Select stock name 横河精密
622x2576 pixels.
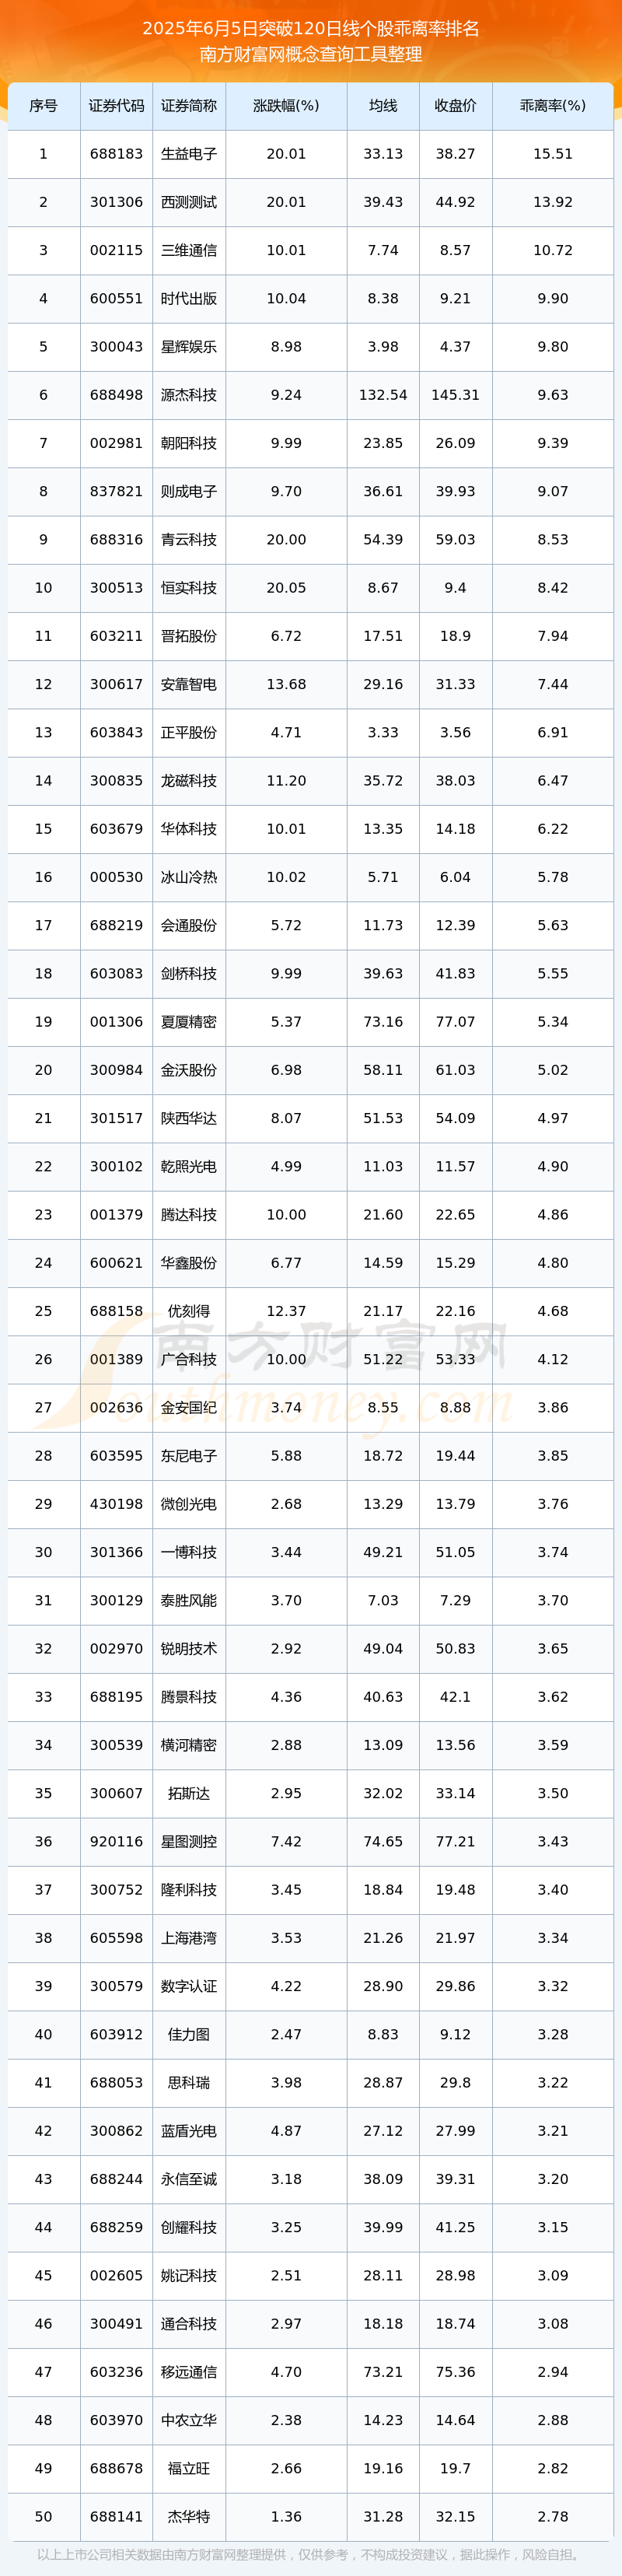(x=189, y=1745)
